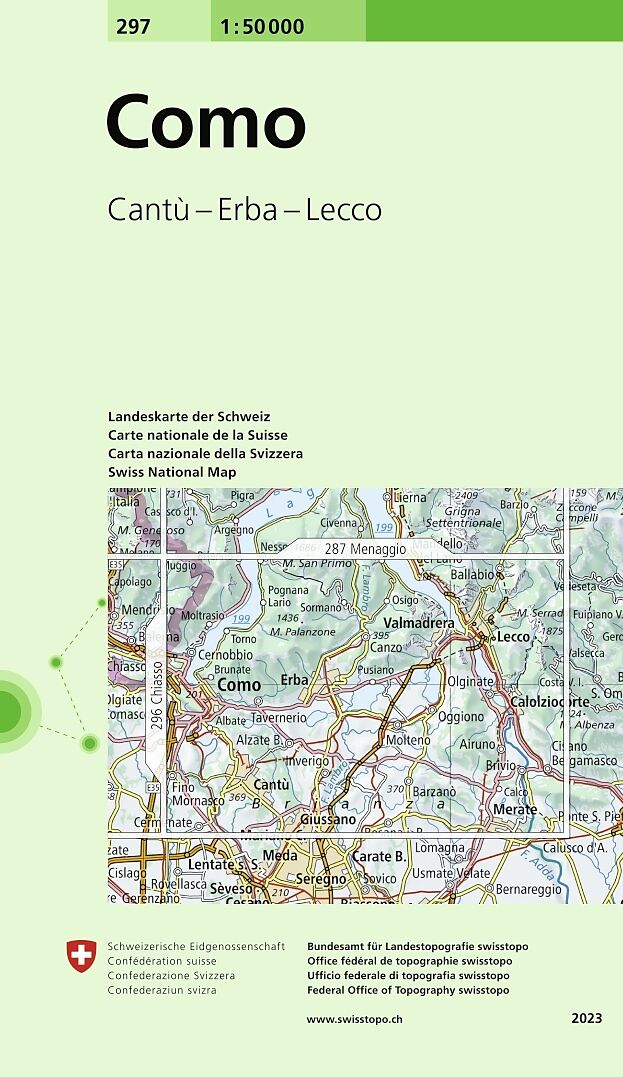Select the map sheet number 297
The width and height of the screenshot is (623, 1077).
(133, 27)
